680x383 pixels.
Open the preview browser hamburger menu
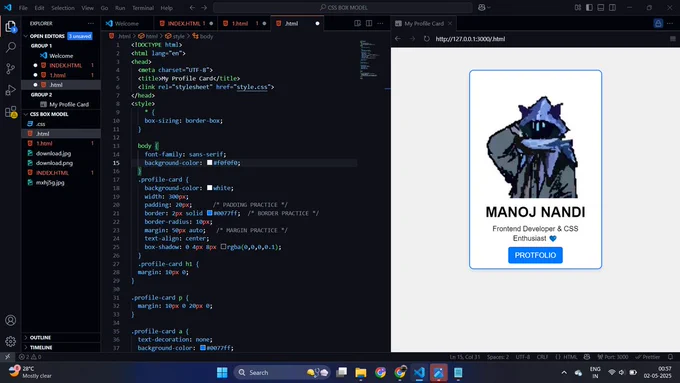(673, 39)
